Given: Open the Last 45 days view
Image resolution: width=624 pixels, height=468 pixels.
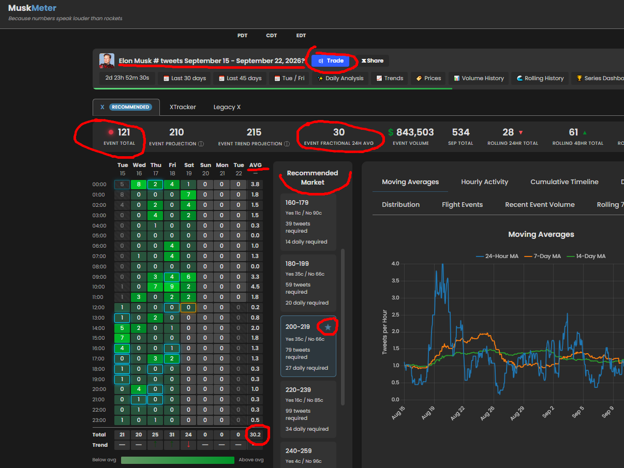Looking at the screenshot, I should tap(240, 78).
